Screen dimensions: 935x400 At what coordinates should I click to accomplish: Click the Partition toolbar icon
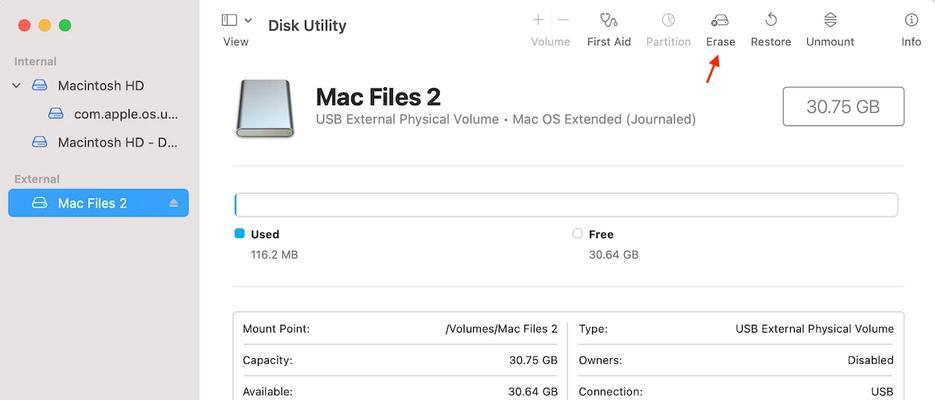pyautogui.click(x=668, y=21)
